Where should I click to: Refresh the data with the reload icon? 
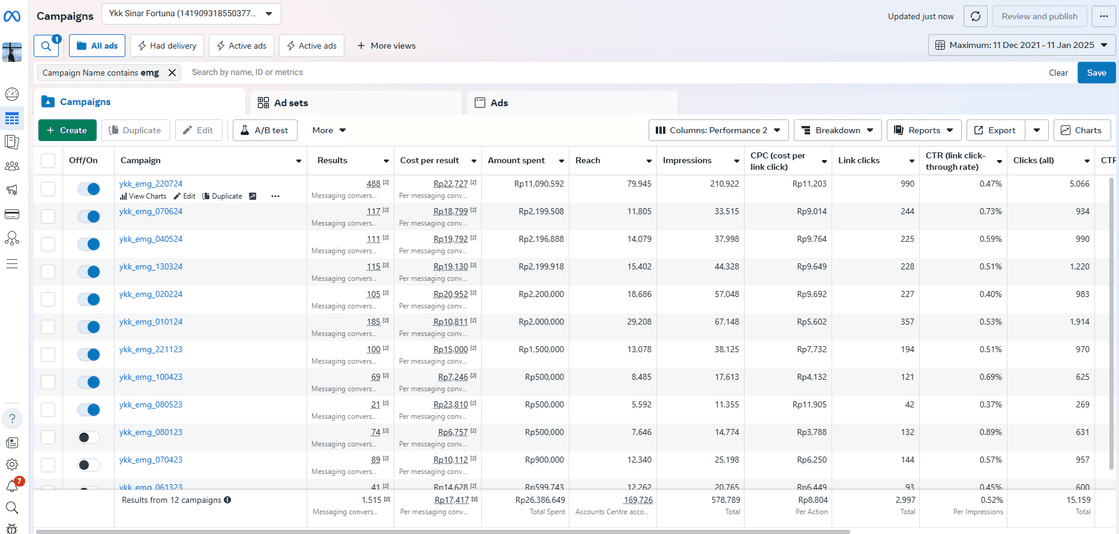point(975,16)
